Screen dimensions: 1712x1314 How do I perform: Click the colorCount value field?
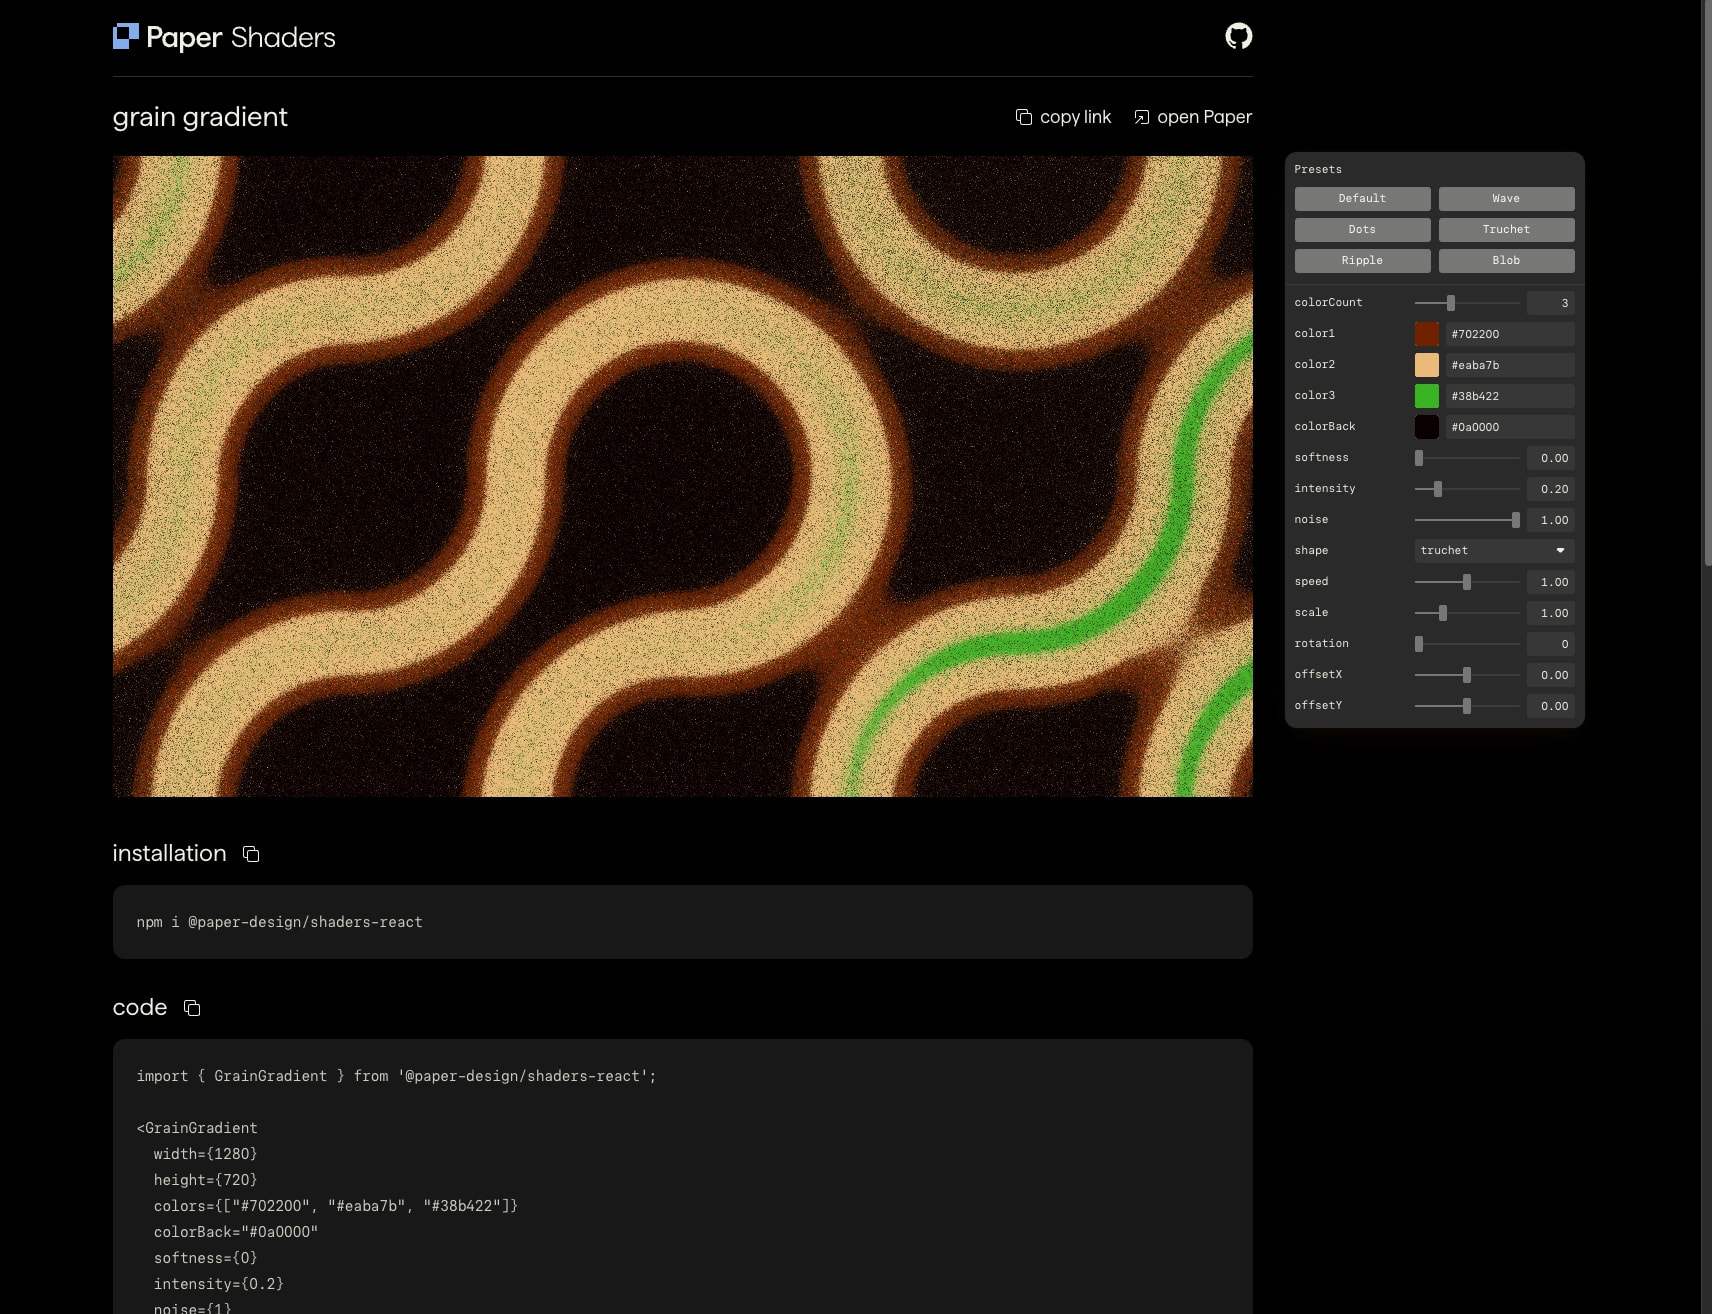[x=1550, y=303]
